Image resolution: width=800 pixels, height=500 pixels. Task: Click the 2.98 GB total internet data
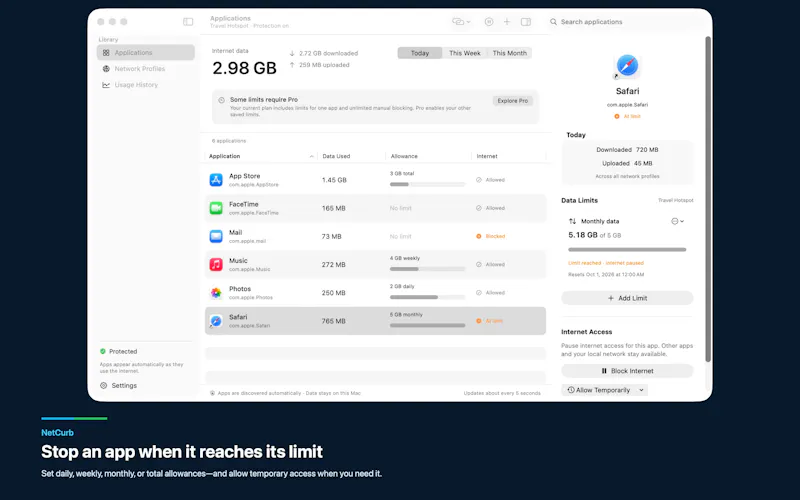click(x=244, y=68)
